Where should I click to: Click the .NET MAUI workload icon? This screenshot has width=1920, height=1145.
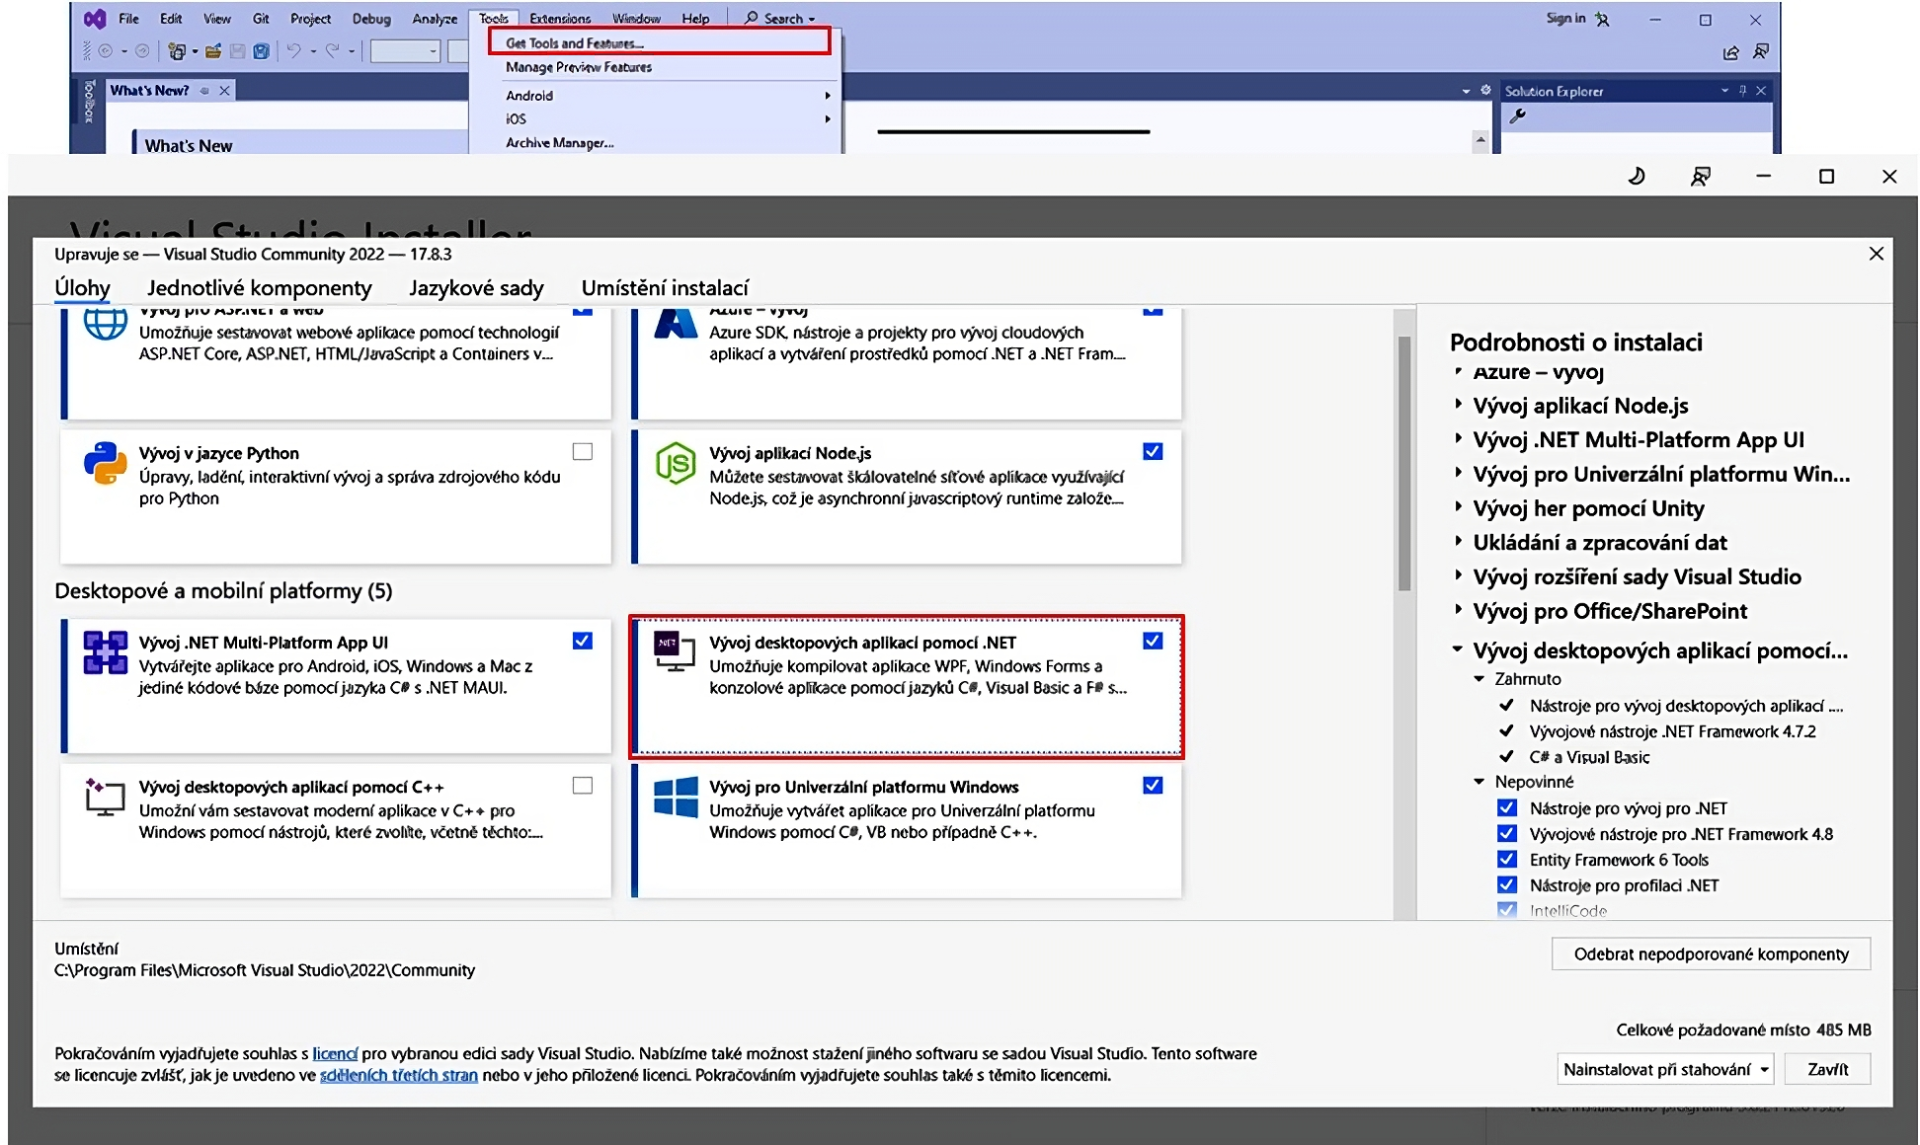tap(105, 652)
